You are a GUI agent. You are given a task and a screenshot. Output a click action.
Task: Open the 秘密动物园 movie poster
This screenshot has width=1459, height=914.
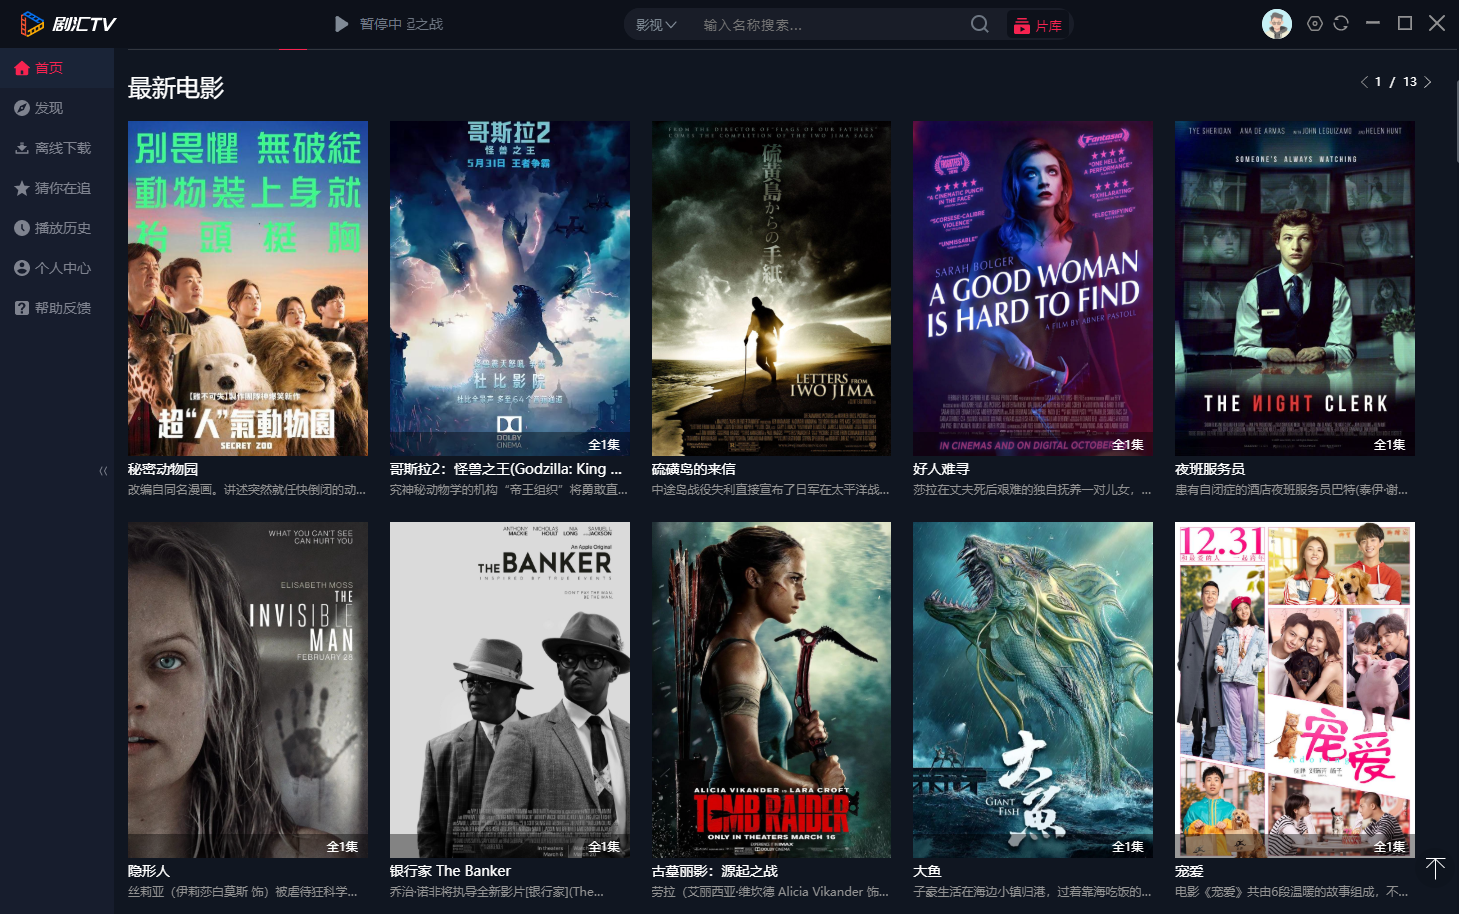(x=248, y=289)
